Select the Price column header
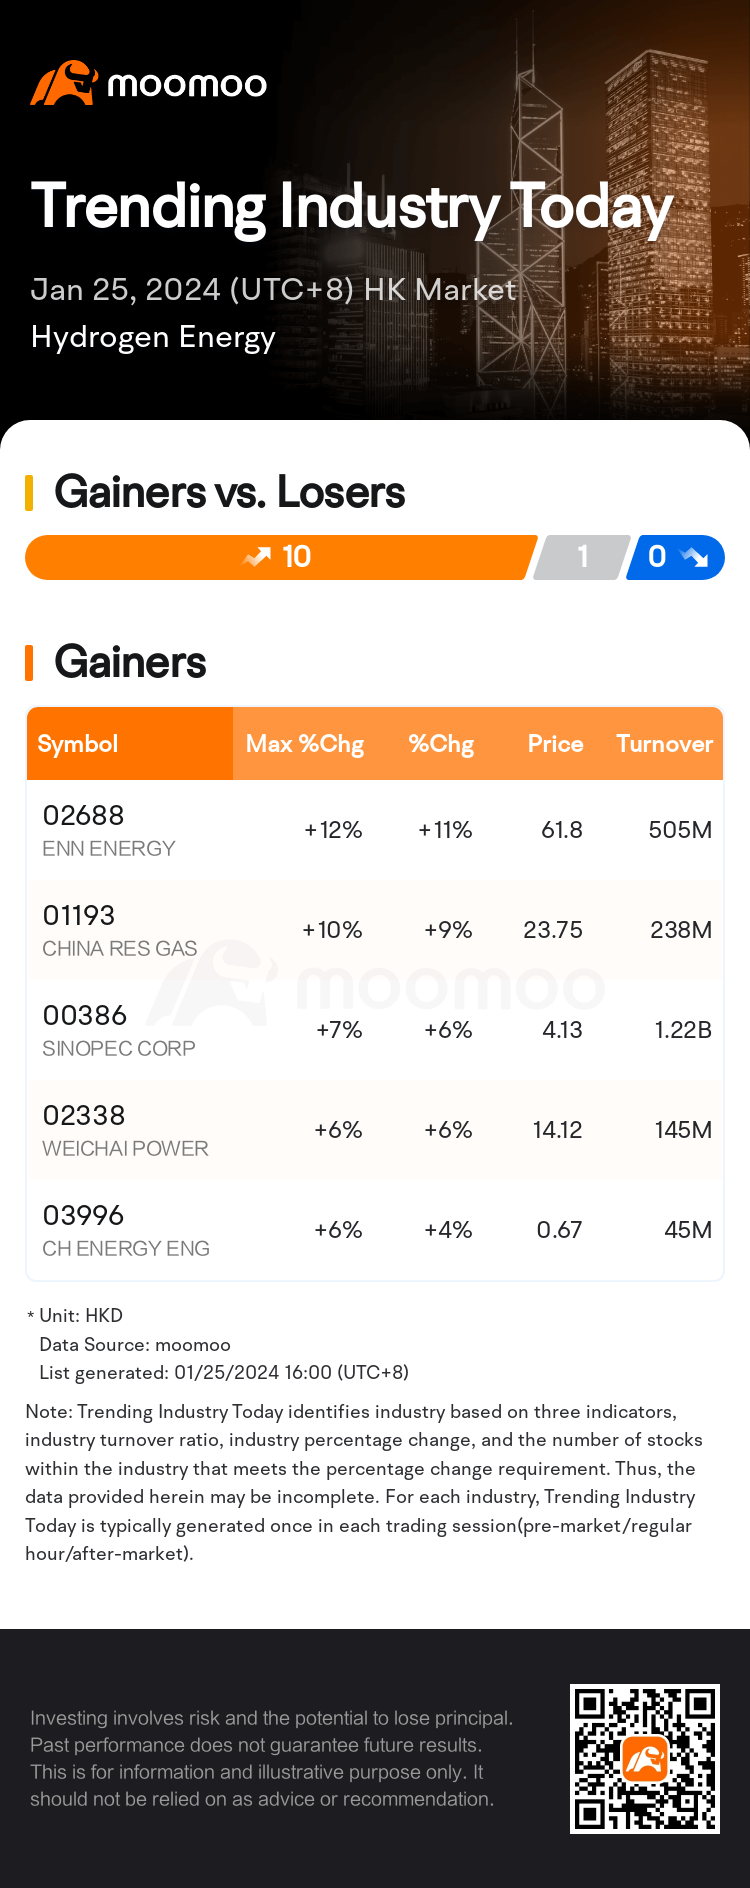 coord(555,744)
